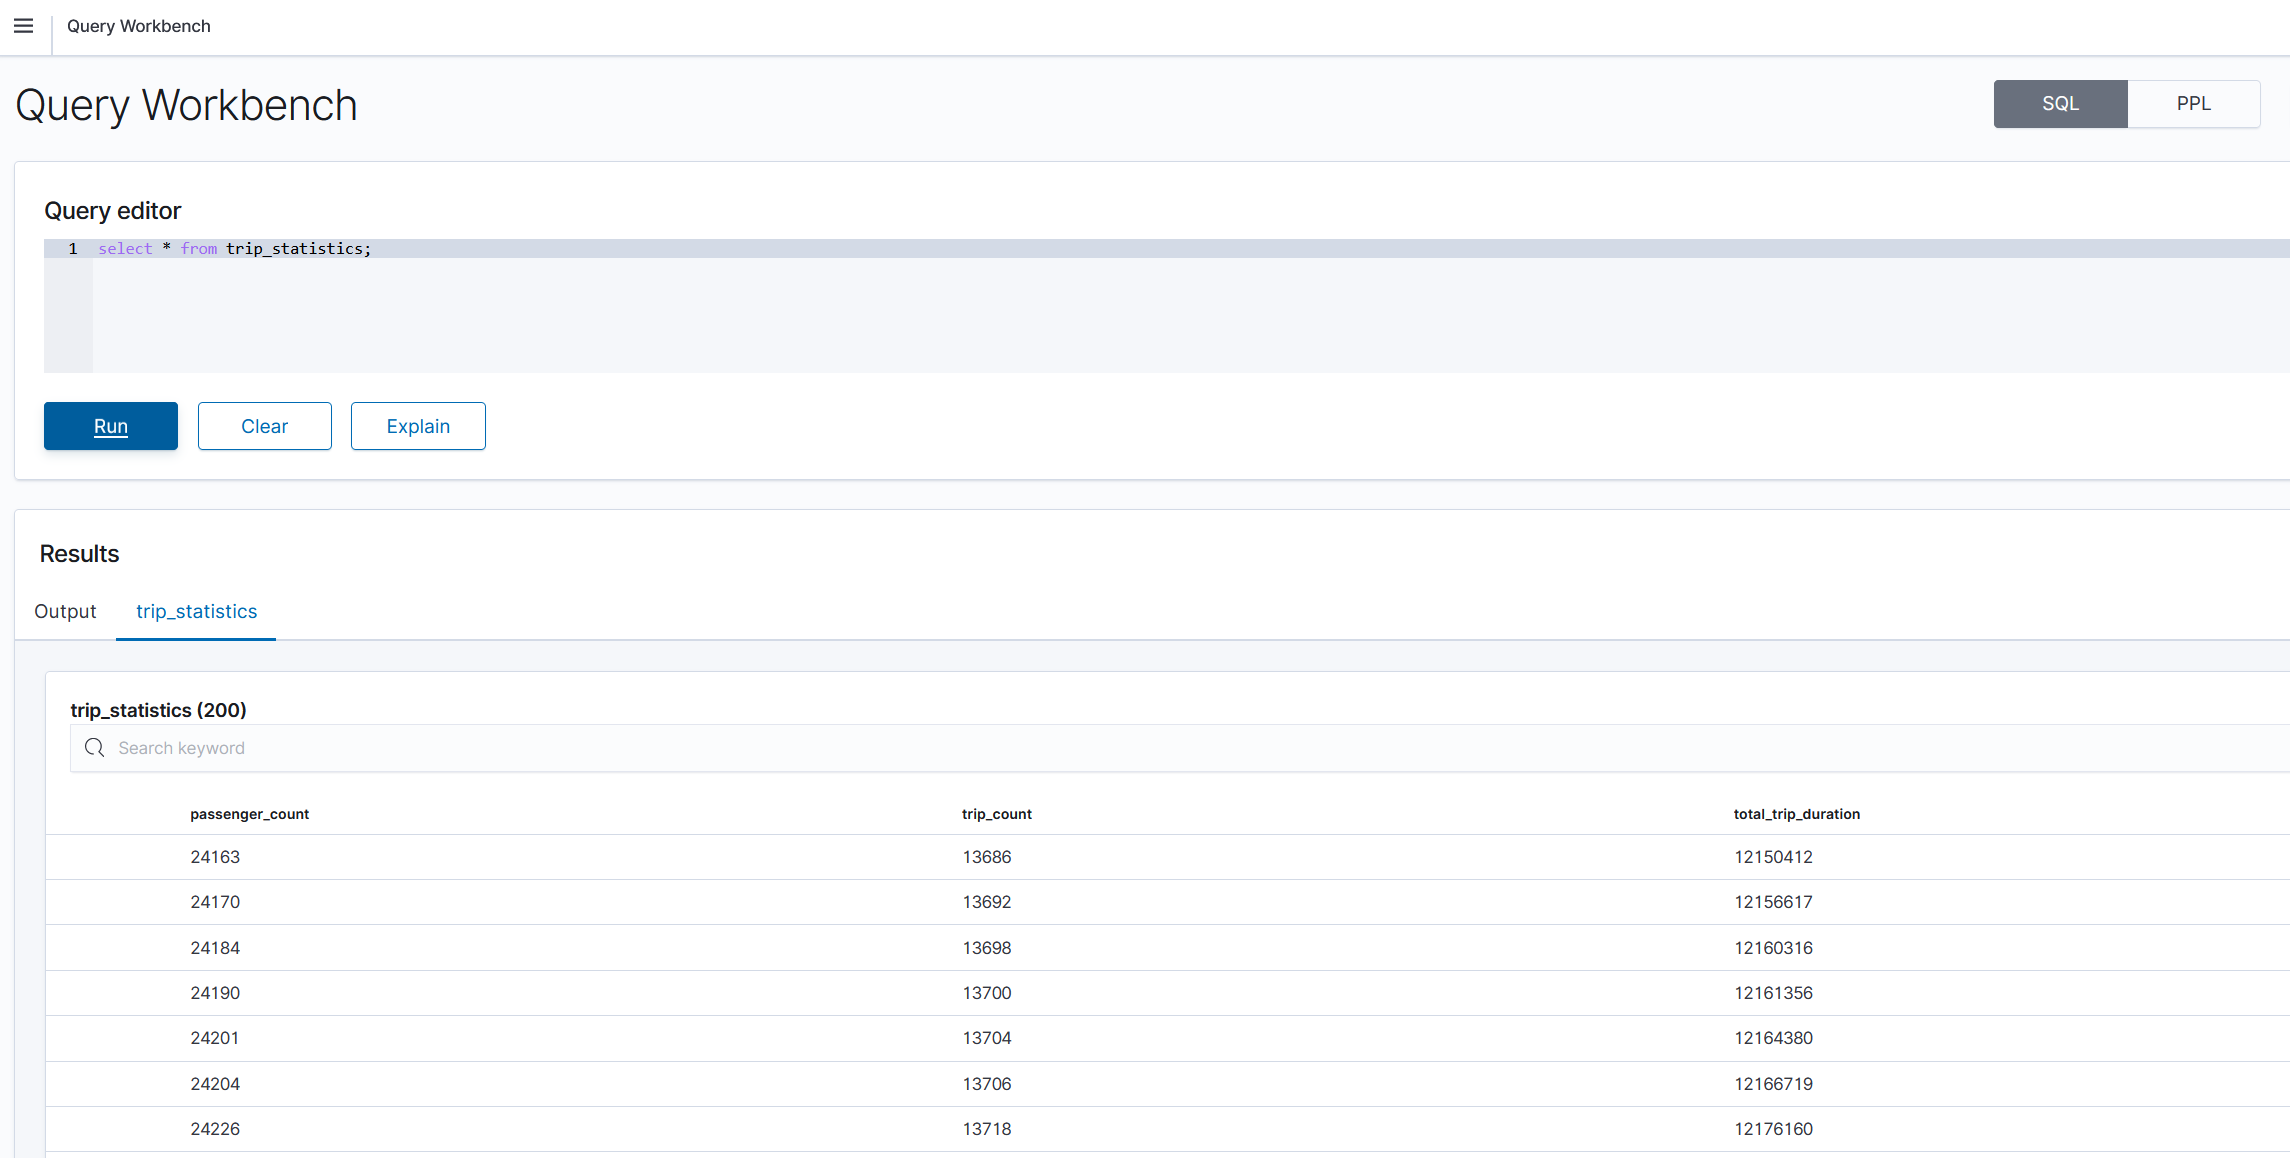The width and height of the screenshot is (2290, 1158).
Task: Click the search magnifier icon
Action: click(94, 748)
